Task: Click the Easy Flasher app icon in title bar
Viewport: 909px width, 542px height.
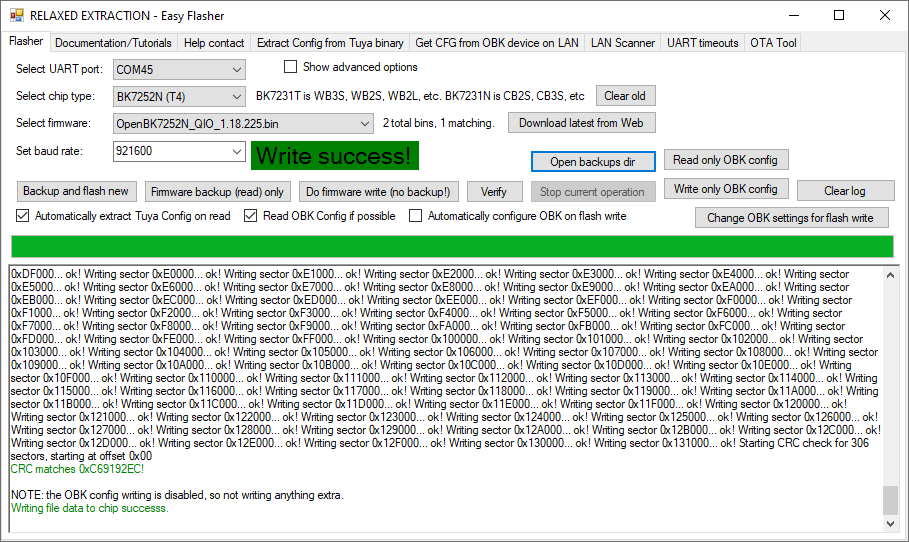Action: pyautogui.click(x=17, y=16)
